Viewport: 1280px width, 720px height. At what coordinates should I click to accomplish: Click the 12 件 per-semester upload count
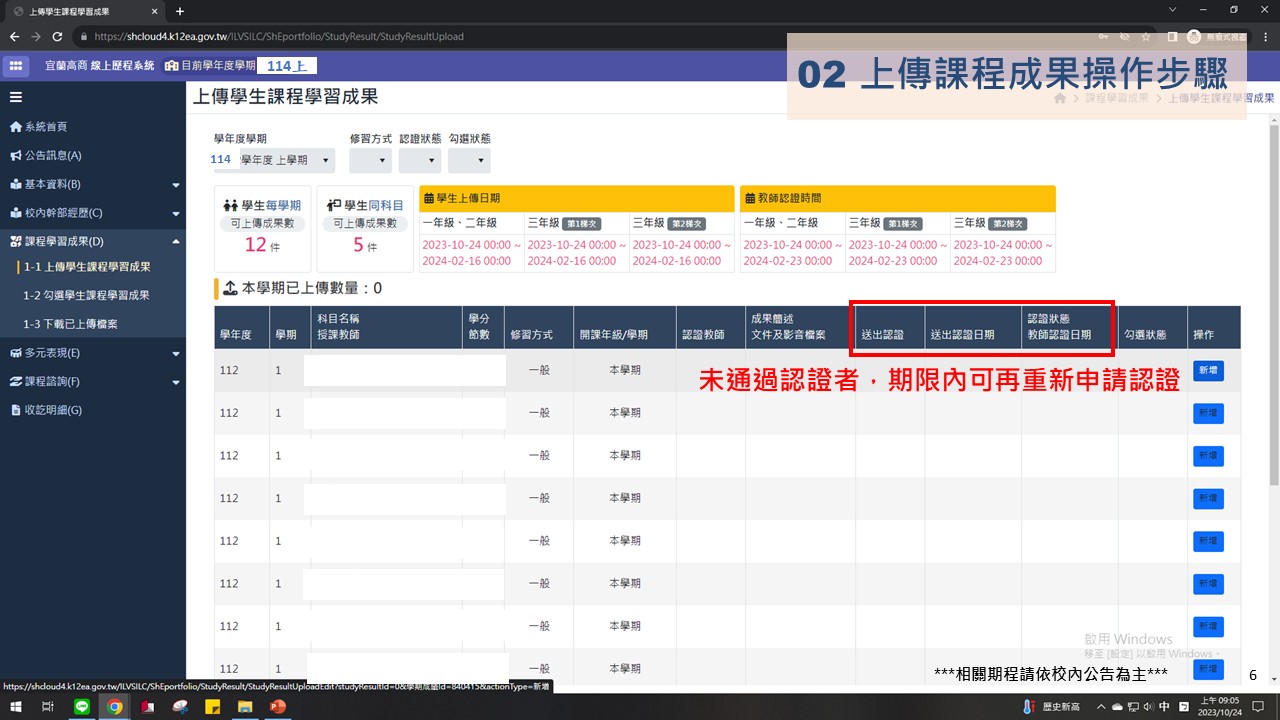[x=264, y=245]
